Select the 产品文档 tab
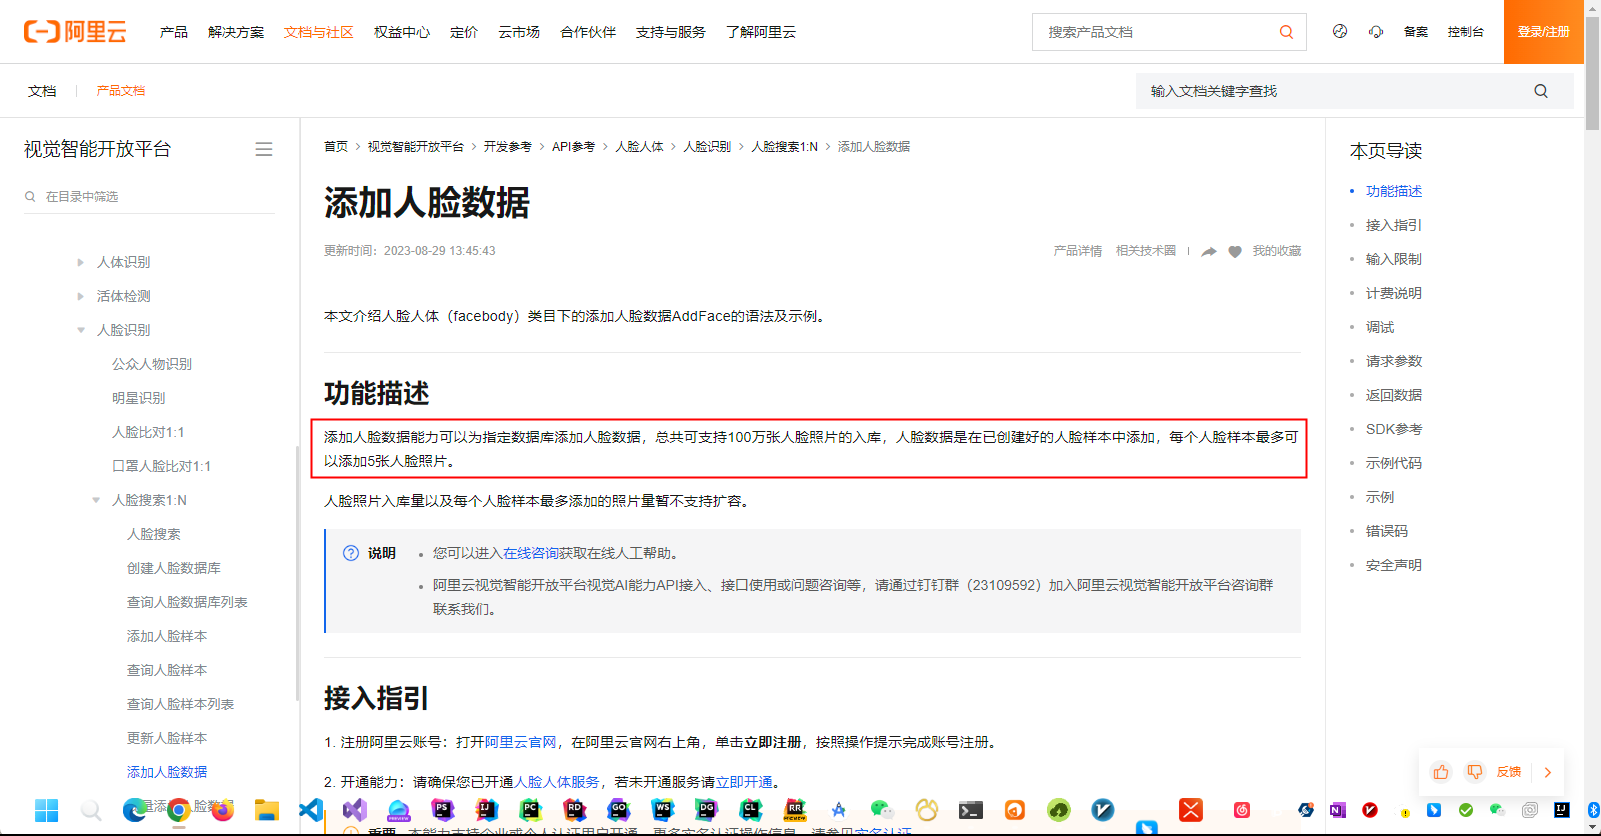1601x836 pixels. 121,91
